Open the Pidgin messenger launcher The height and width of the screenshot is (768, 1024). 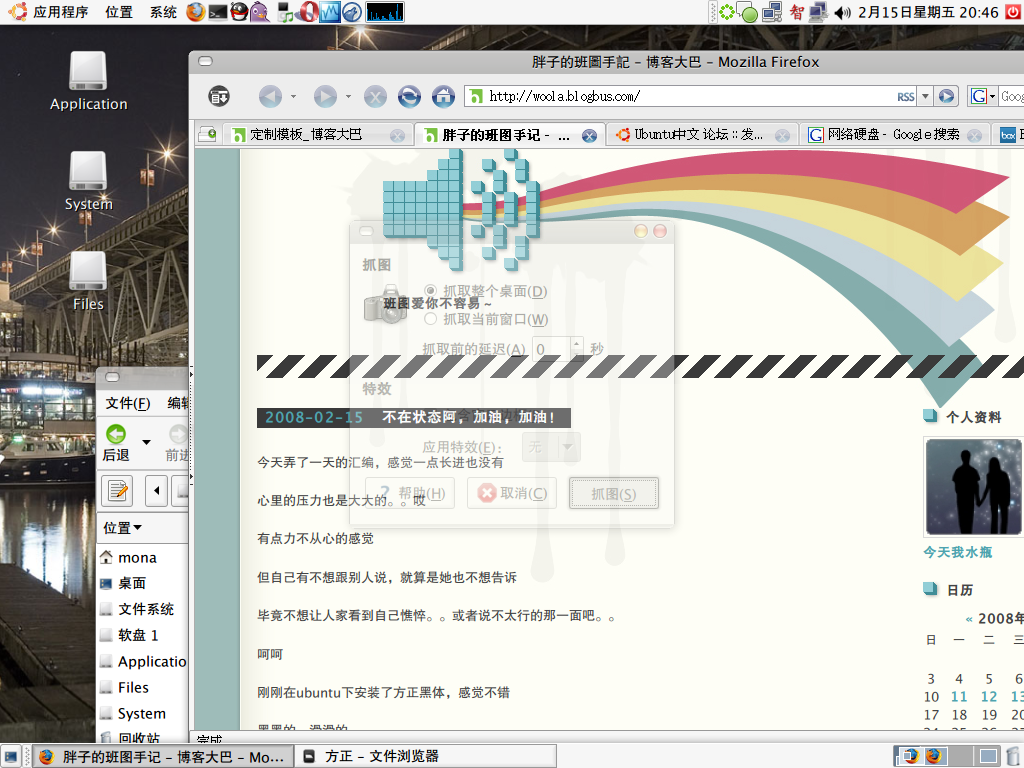pos(259,12)
